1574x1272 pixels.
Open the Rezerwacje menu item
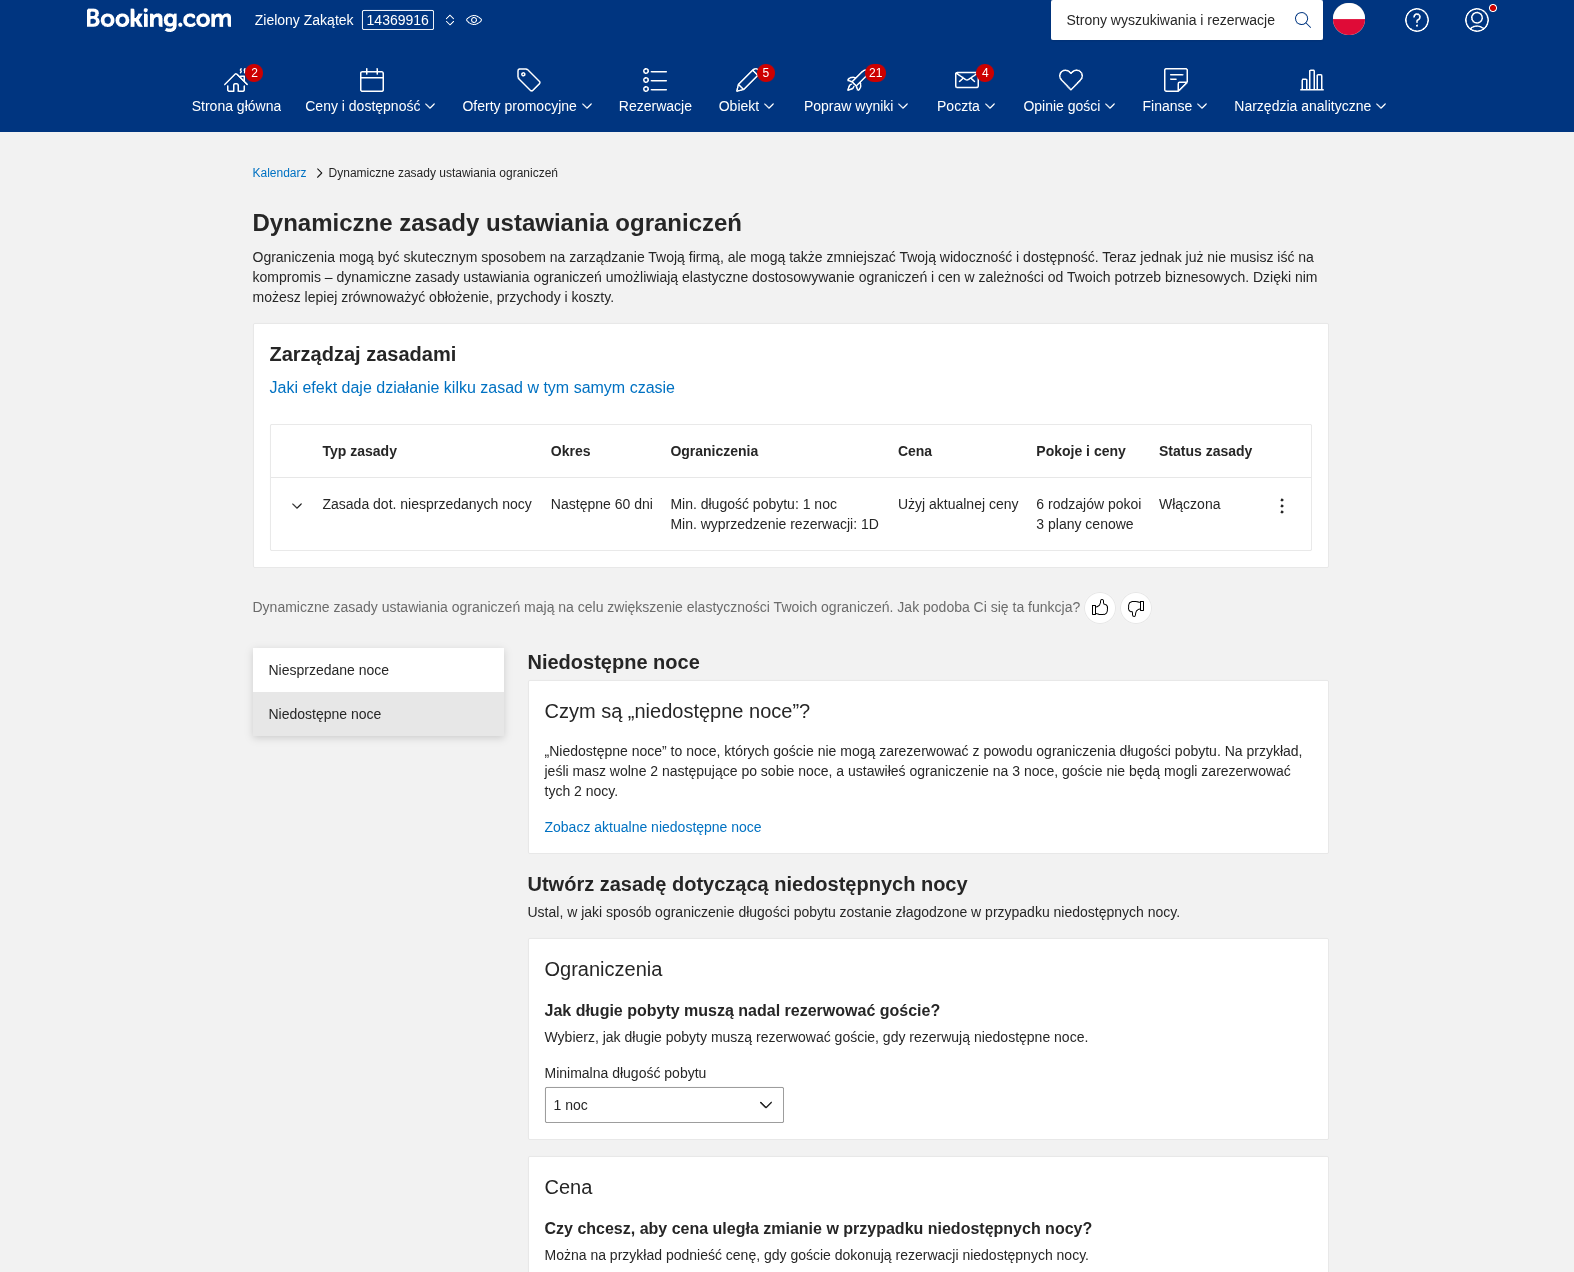coord(655,91)
